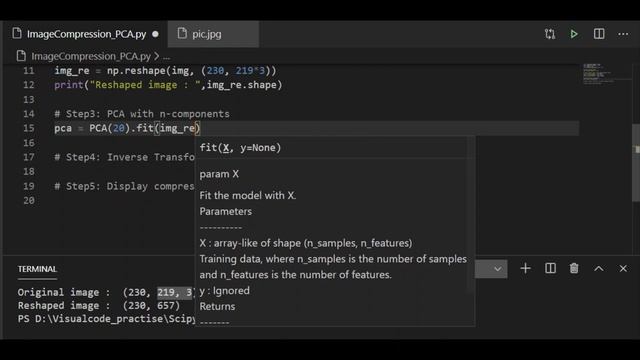Click the unsaved dot on ImageCompression_PCA.py tab
The height and width of the screenshot is (360, 640).
[156, 34]
